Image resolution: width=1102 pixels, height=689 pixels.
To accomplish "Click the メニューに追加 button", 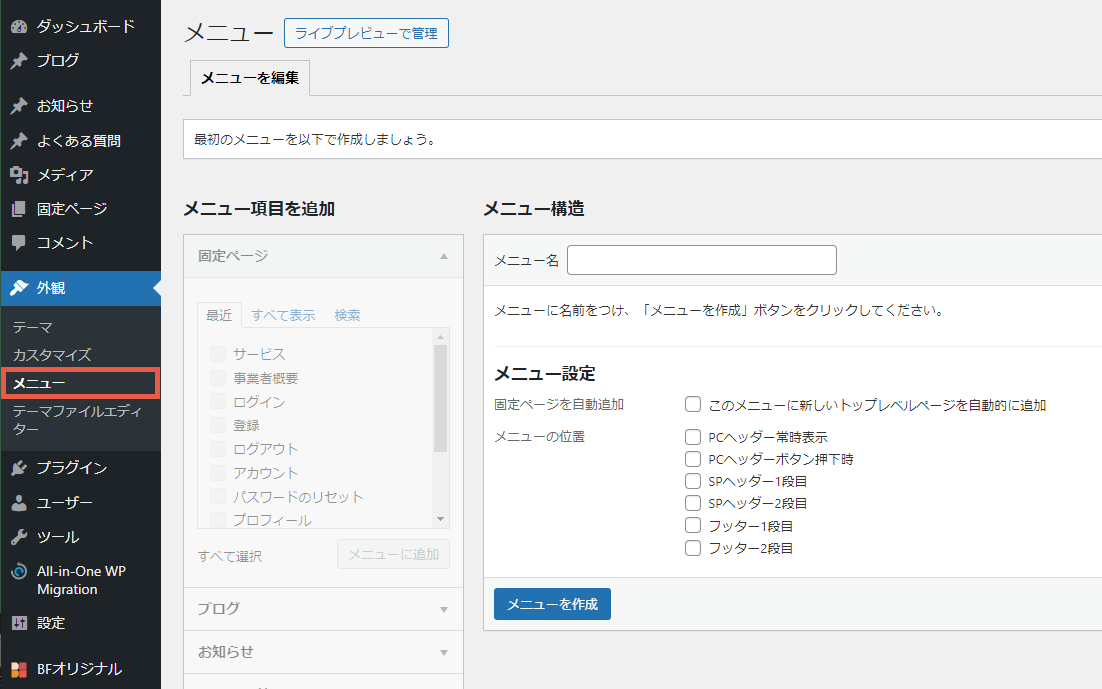I will click(x=394, y=554).
